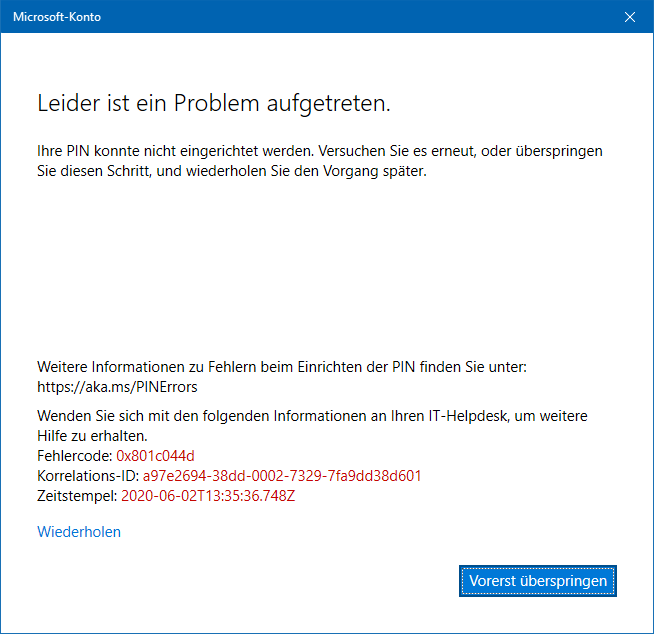Click the Korrelations-ID label
The height and width of the screenshot is (634, 654).
click(88, 476)
